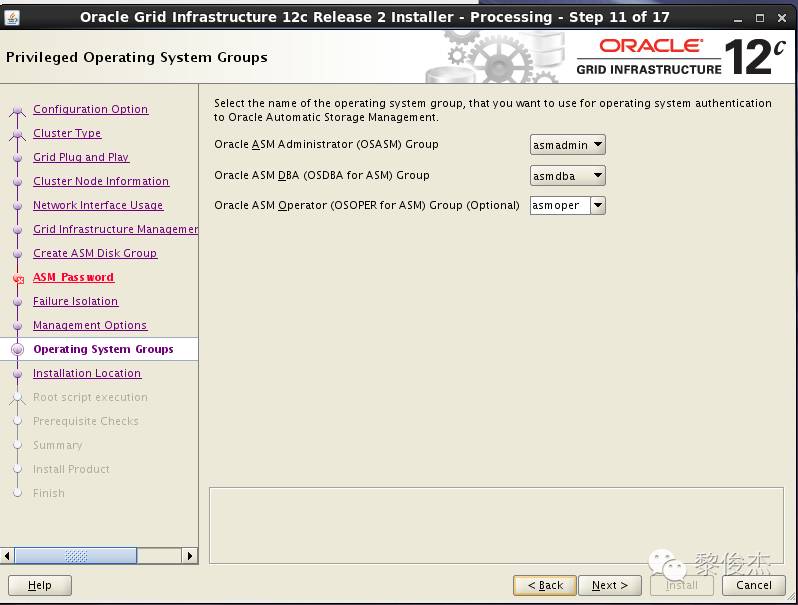The width and height of the screenshot is (798, 605).
Task: Click the empty message area at the bottom
Action: pos(496,525)
